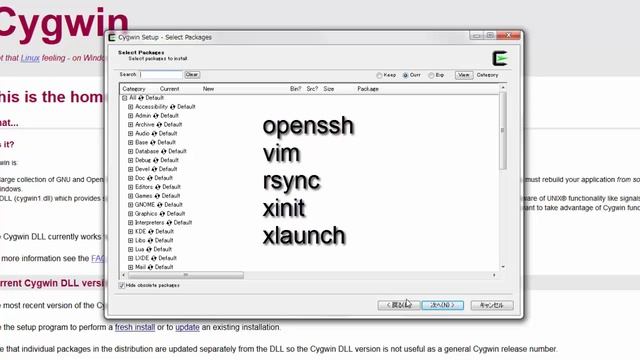Open the Linux link in page tagline
640x360 pixels.
[30, 58]
